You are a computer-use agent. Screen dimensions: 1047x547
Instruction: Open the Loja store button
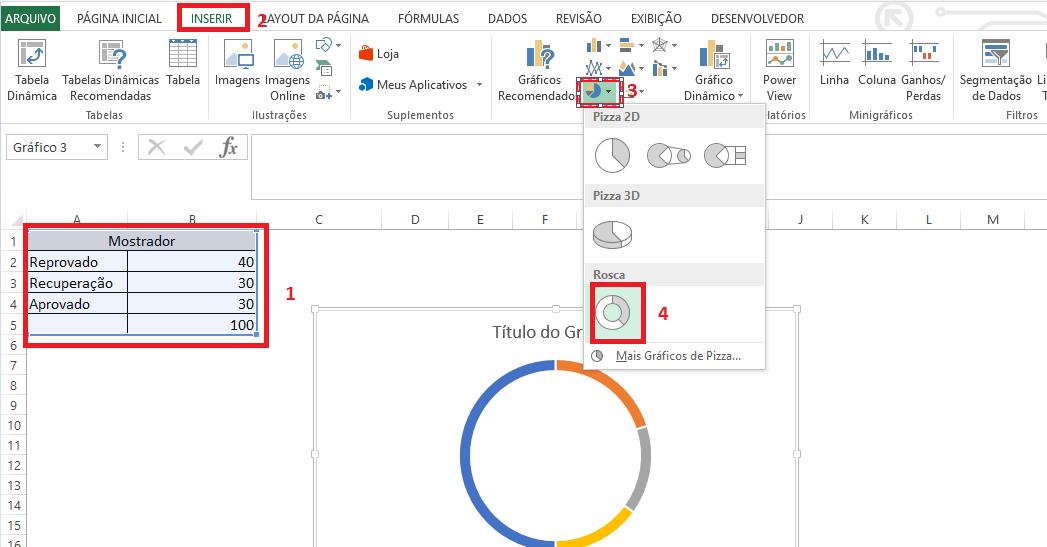pyautogui.click(x=378, y=54)
